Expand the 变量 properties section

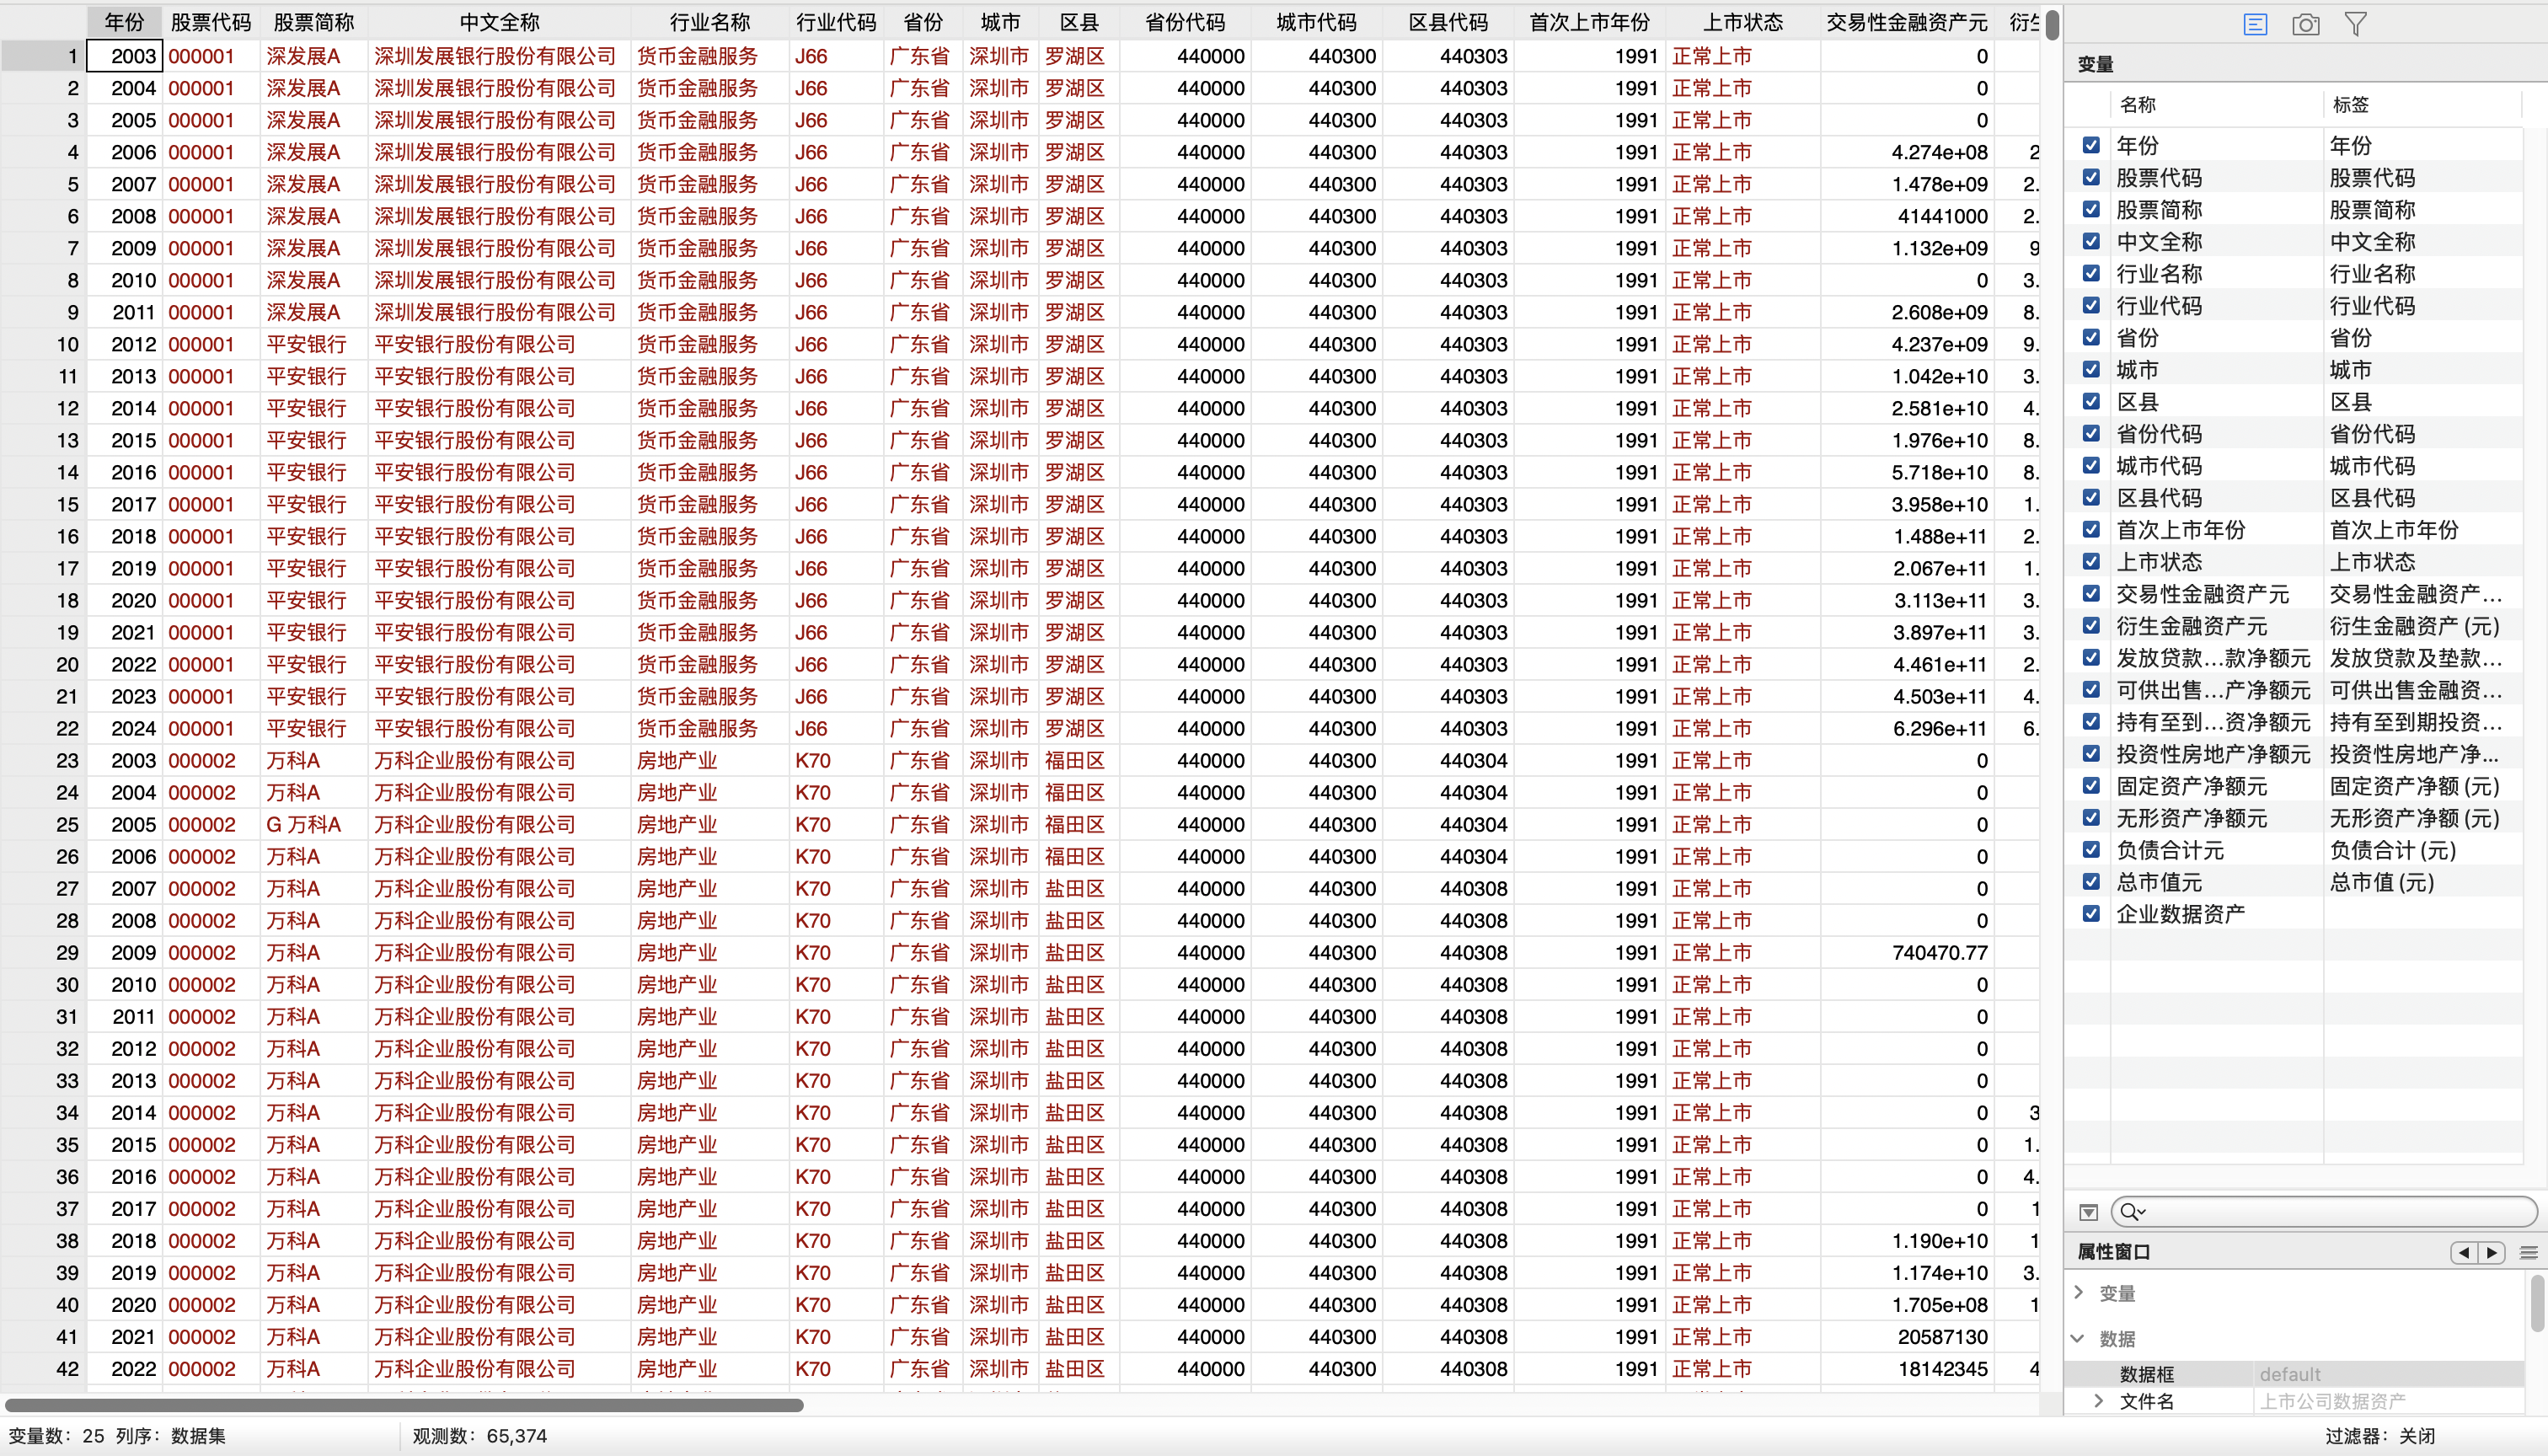2080,1292
